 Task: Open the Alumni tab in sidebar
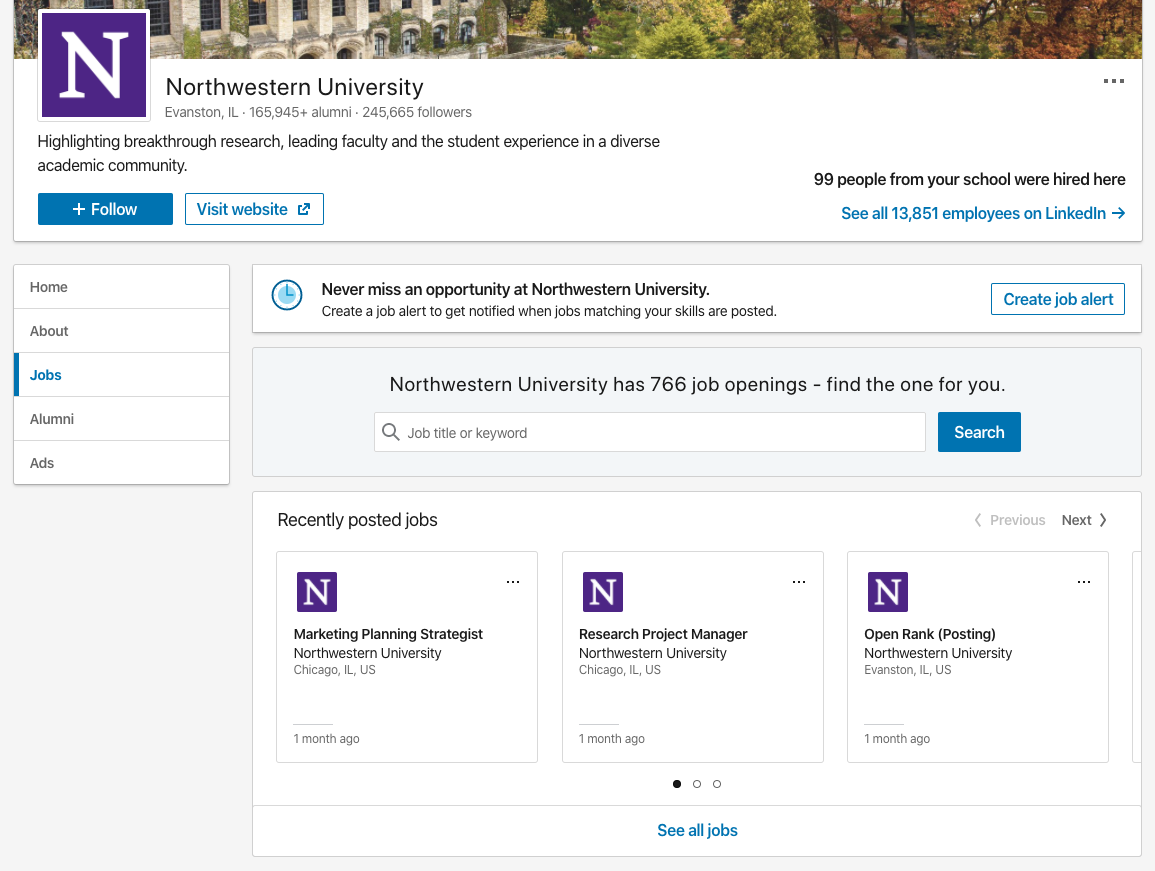tap(122, 419)
